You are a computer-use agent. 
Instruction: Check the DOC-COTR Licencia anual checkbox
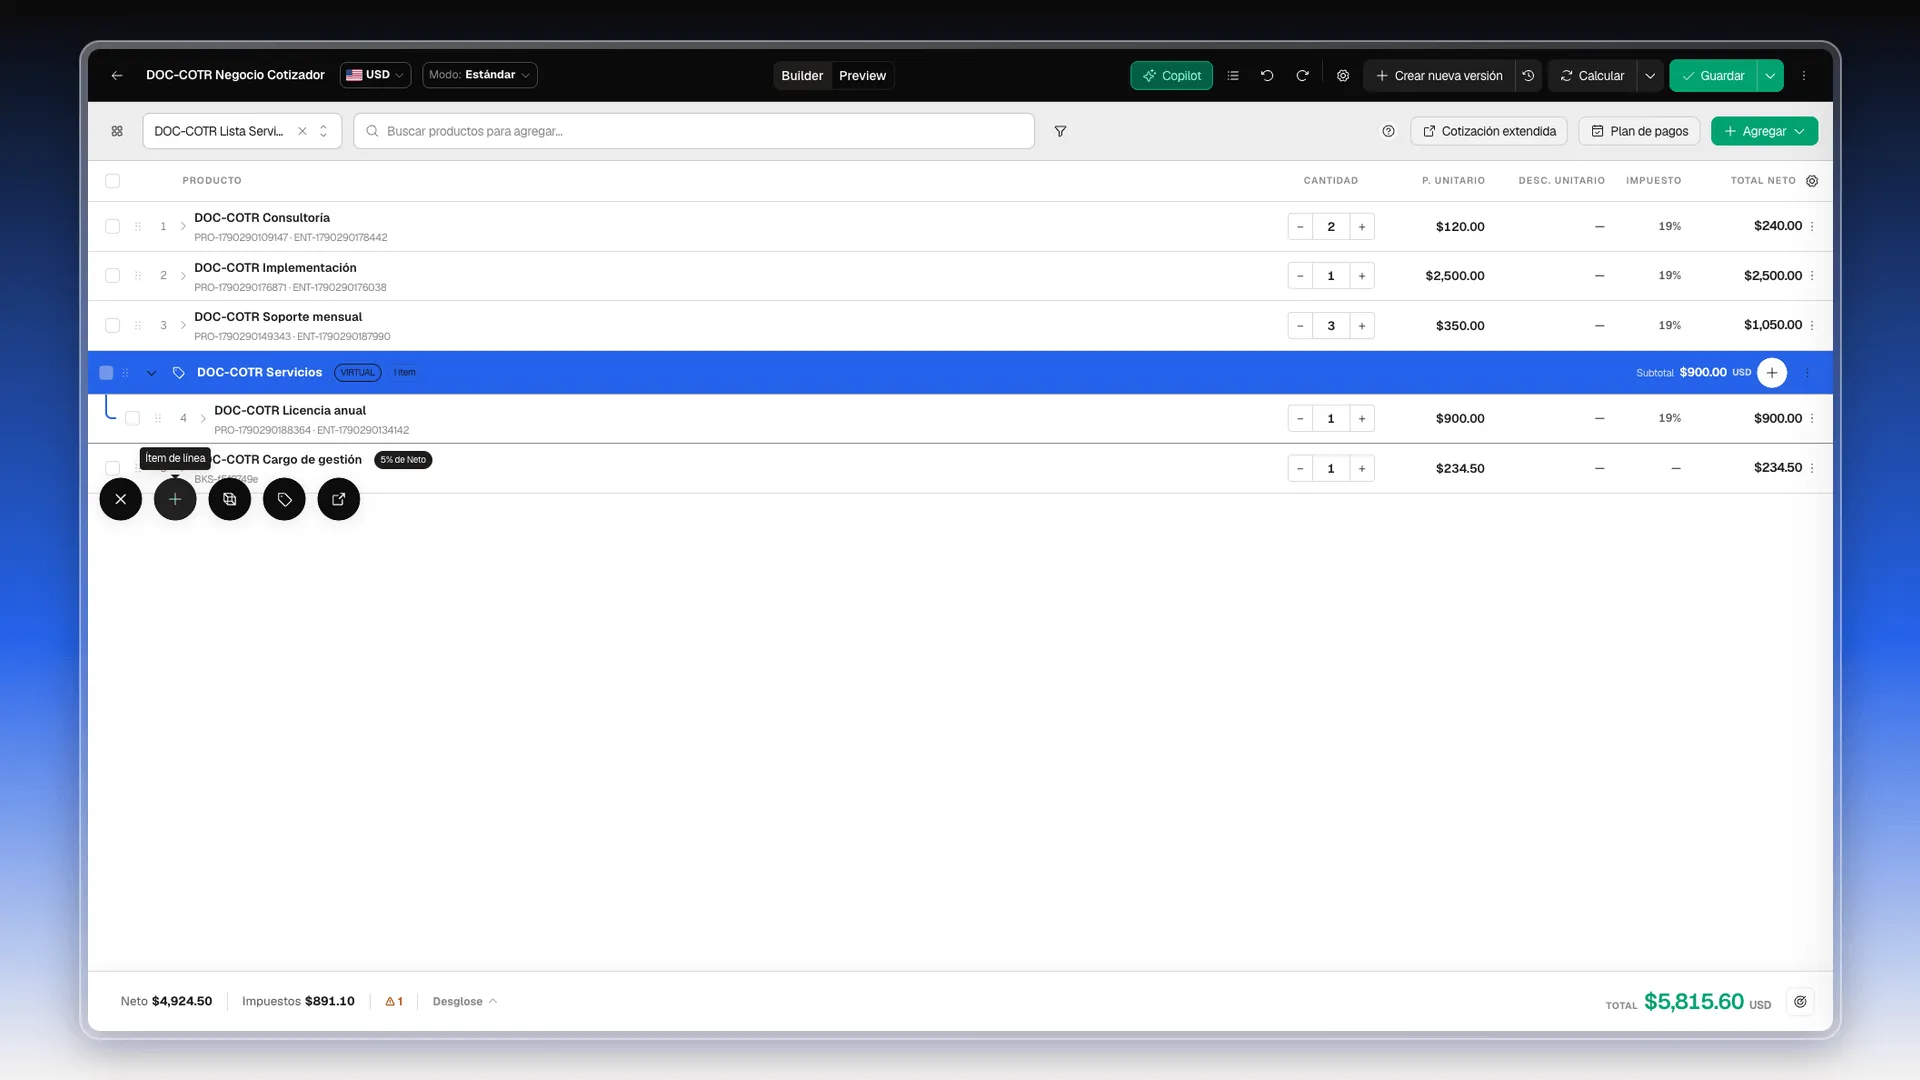click(132, 419)
